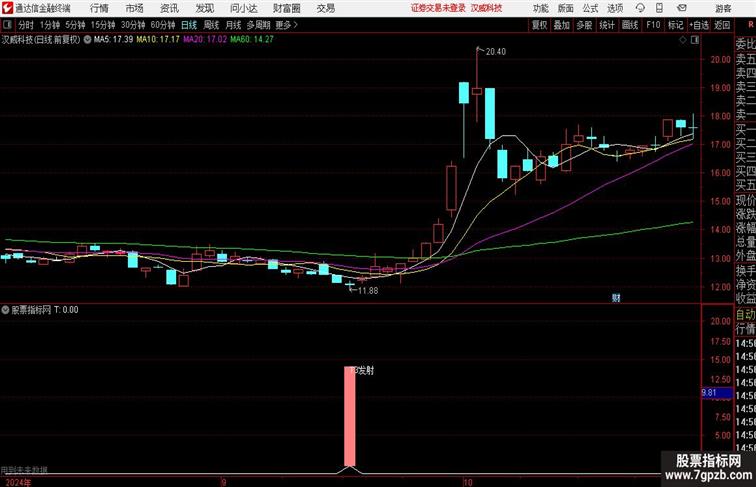Open the F10 company info button

coord(653,25)
